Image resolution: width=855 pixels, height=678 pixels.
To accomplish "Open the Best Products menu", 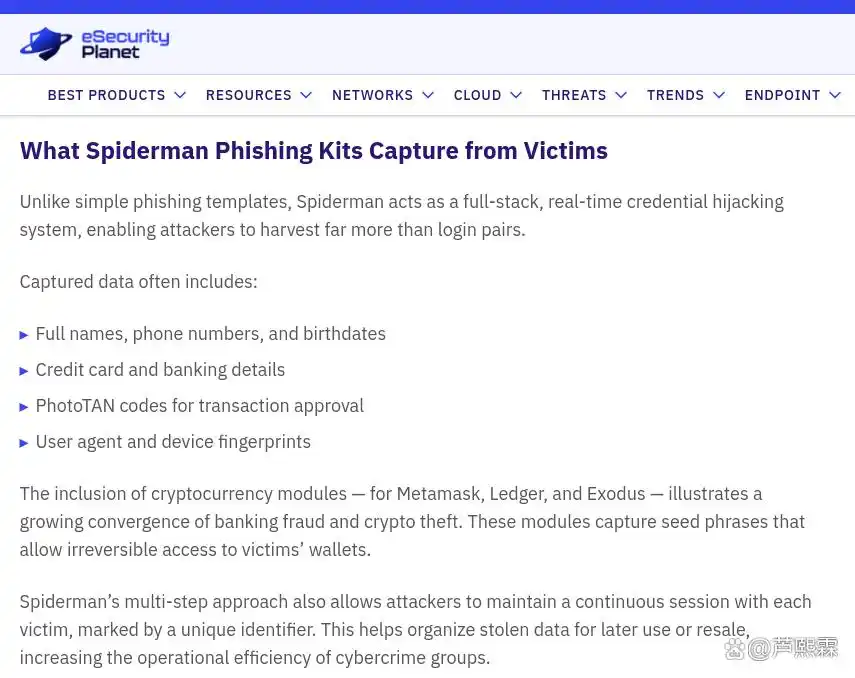I will (106, 95).
